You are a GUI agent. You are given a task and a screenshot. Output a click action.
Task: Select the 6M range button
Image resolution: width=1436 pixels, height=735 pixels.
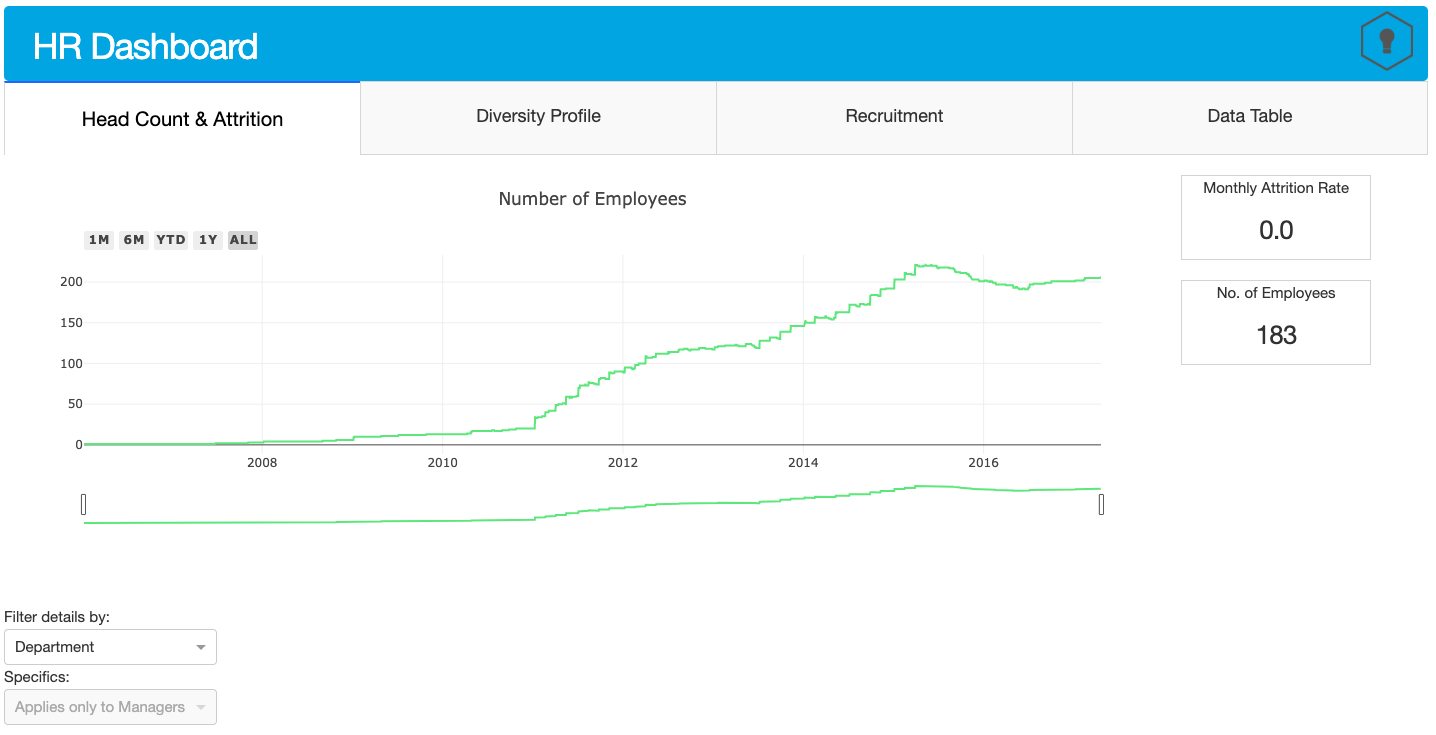134,240
